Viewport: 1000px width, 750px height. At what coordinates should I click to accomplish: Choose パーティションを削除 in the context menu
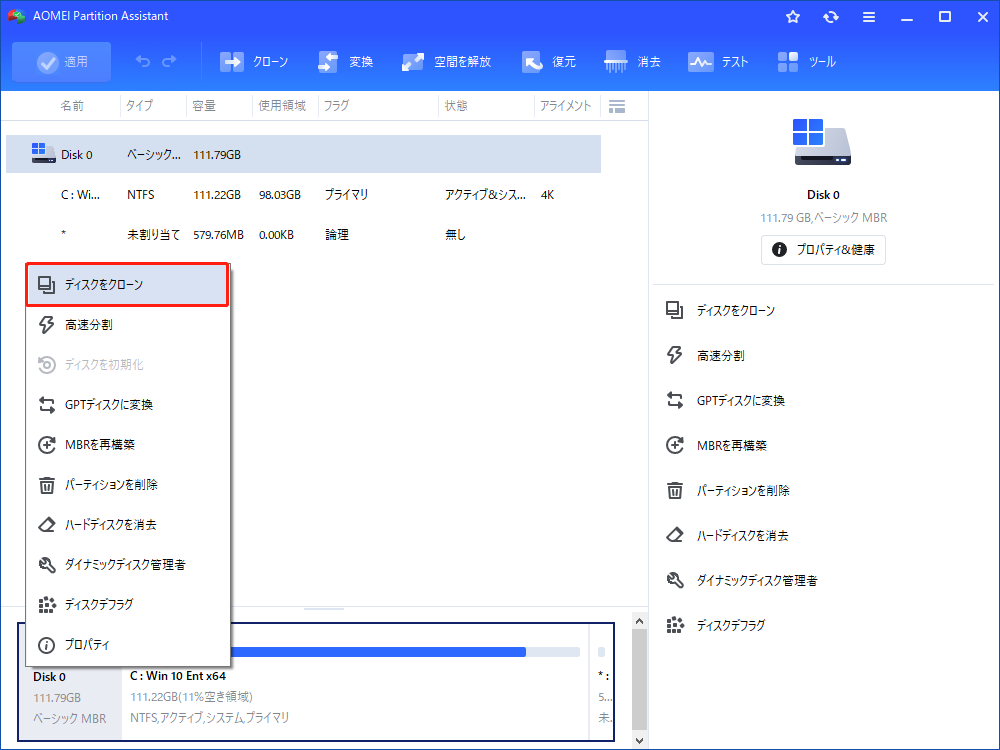(x=128, y=485)
